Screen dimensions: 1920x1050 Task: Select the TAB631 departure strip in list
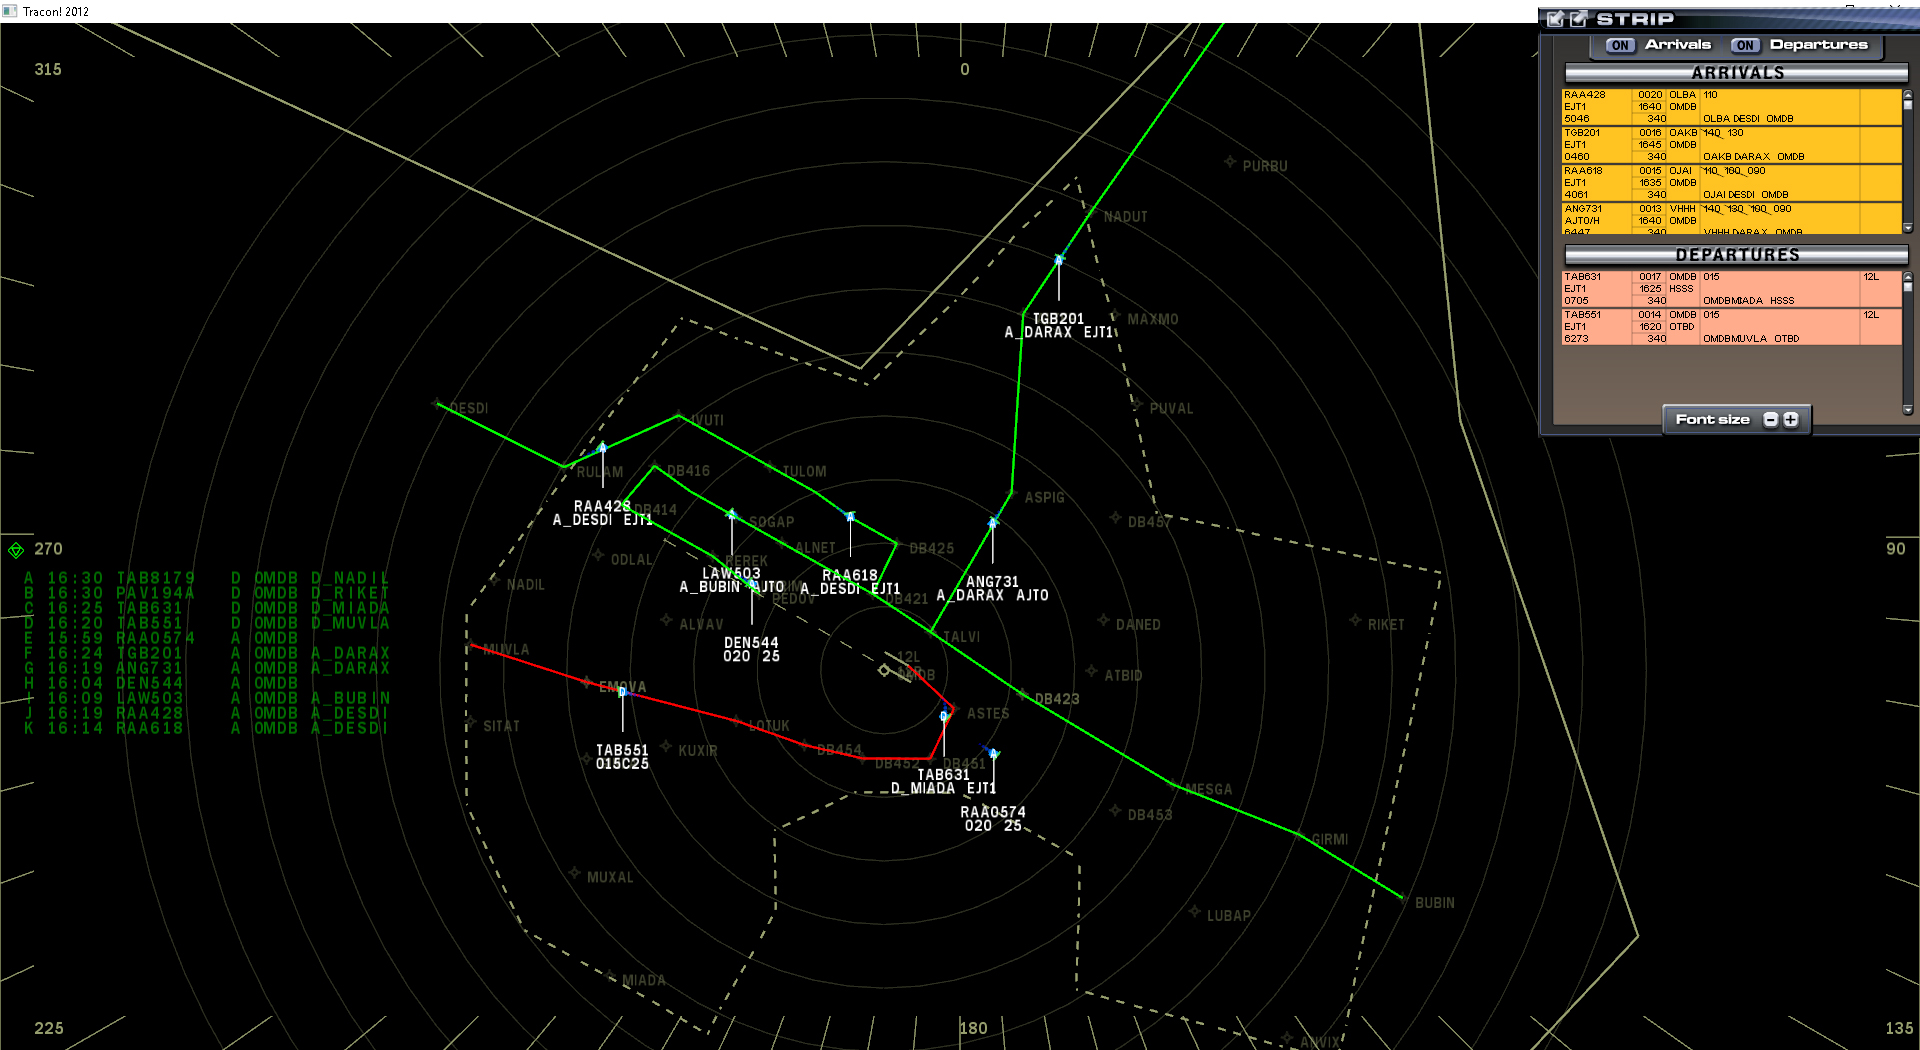pos(1730,289)
